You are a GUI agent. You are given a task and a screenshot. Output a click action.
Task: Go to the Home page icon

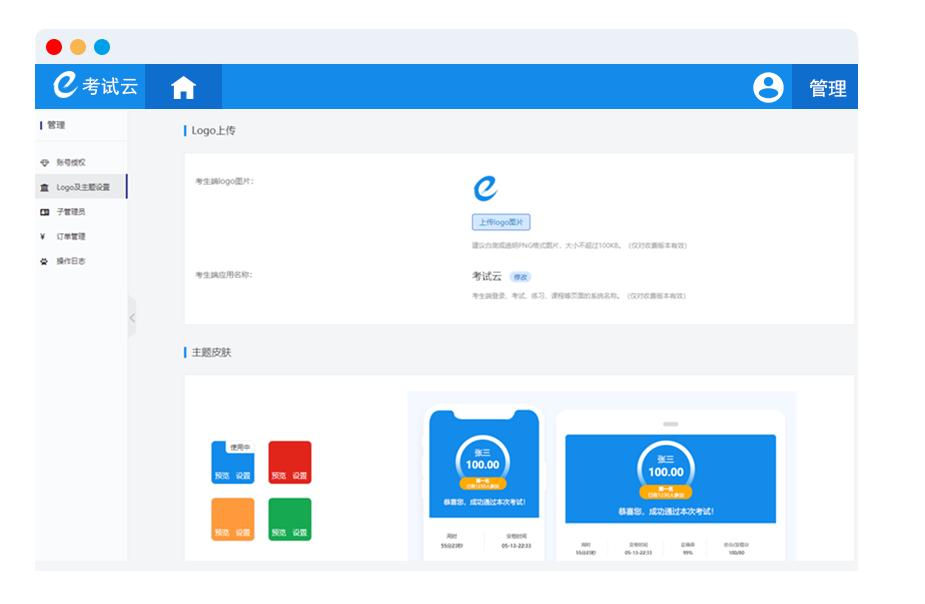(x=183, y=88)
